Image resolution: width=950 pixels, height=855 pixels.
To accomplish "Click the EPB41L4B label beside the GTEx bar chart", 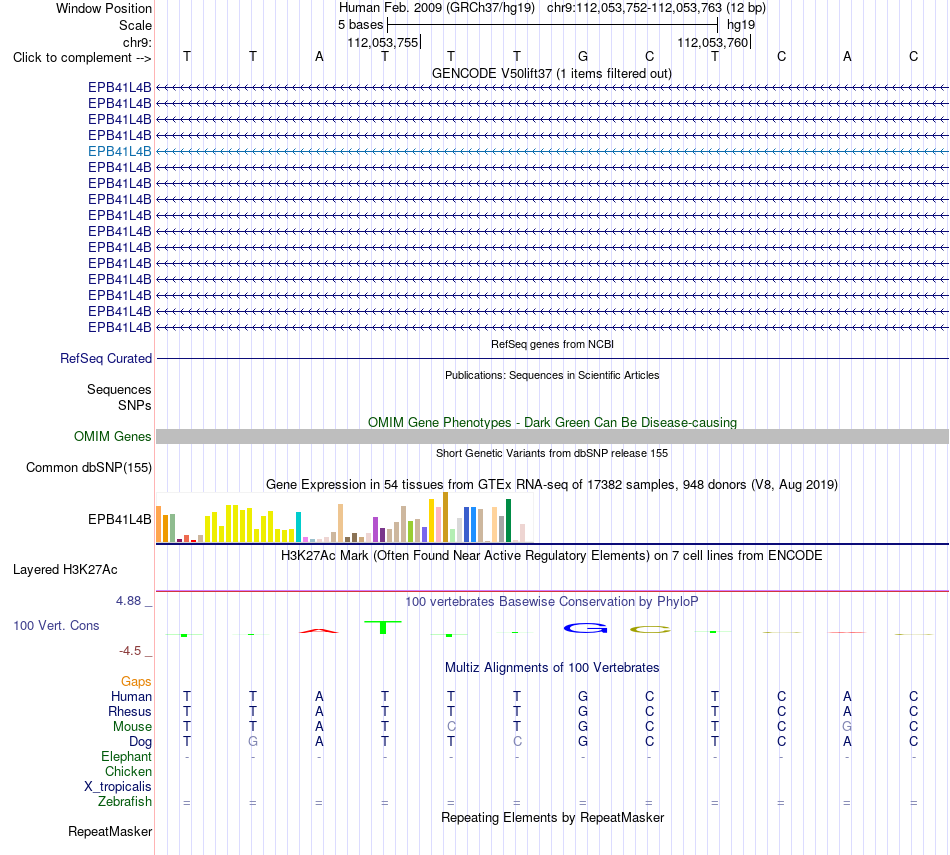I will pos(119,519).
